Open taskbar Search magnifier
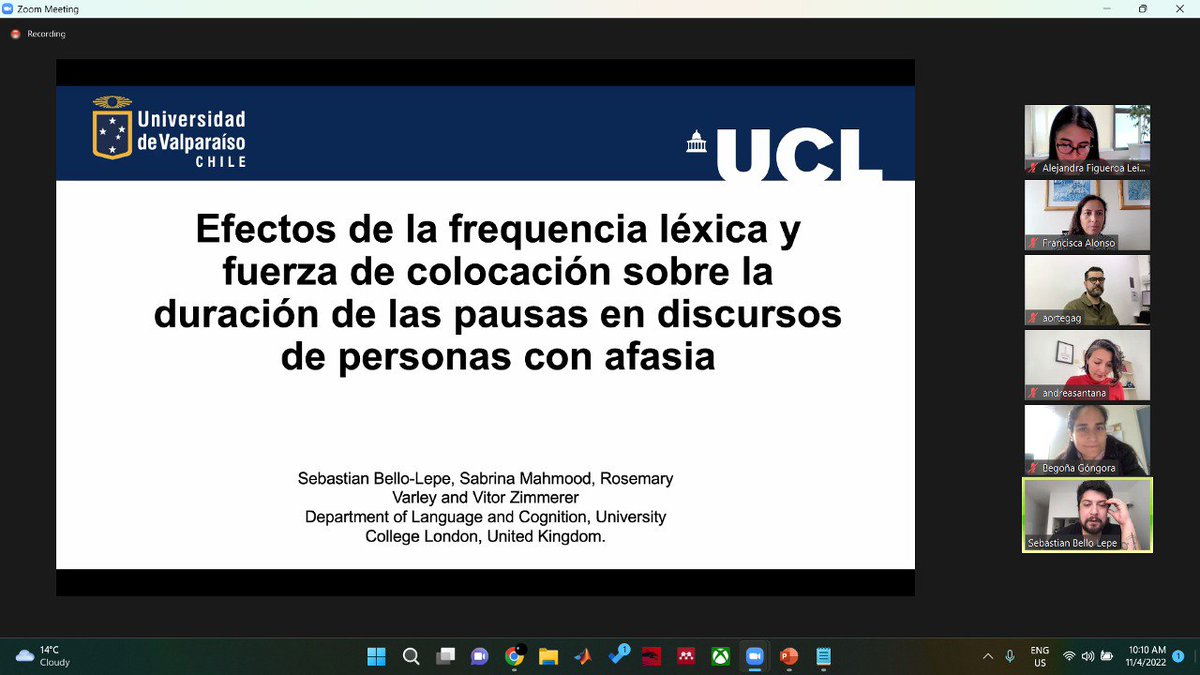This screenshot has width=1200, height=675. (411, 656)
